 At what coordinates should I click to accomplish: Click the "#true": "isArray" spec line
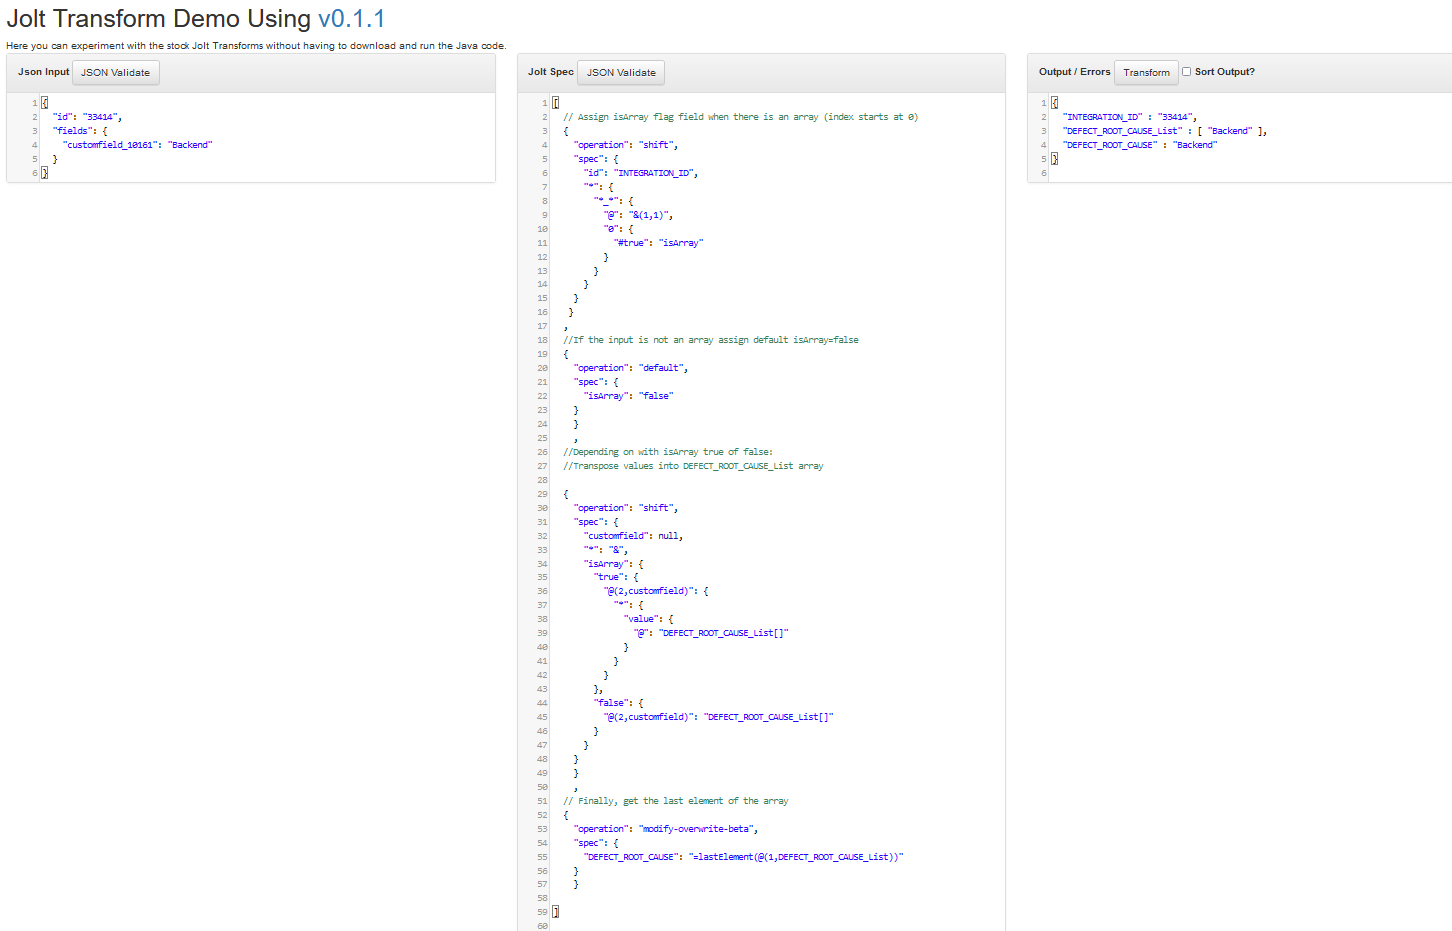[x=659, y=243]
